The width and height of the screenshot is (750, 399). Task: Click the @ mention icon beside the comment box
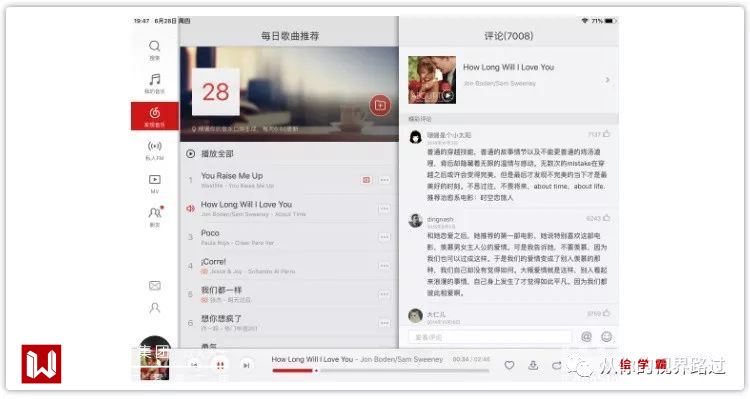(586, 337)
